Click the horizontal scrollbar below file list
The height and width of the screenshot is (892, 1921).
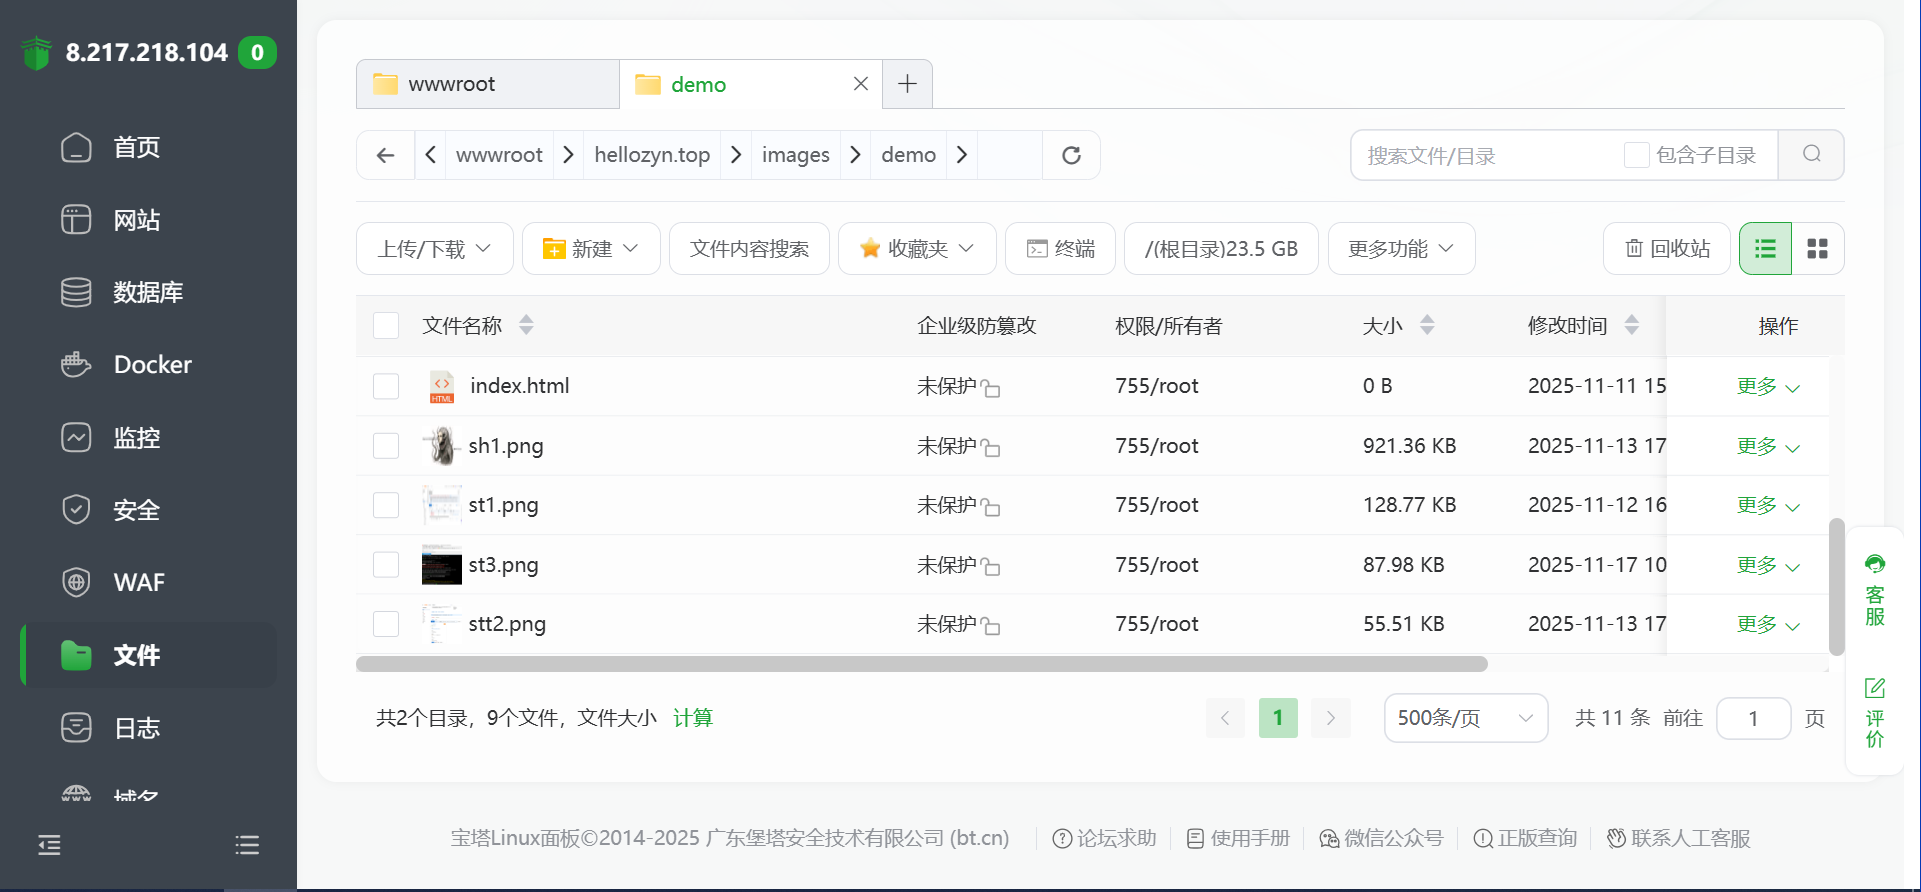[921, 665]
